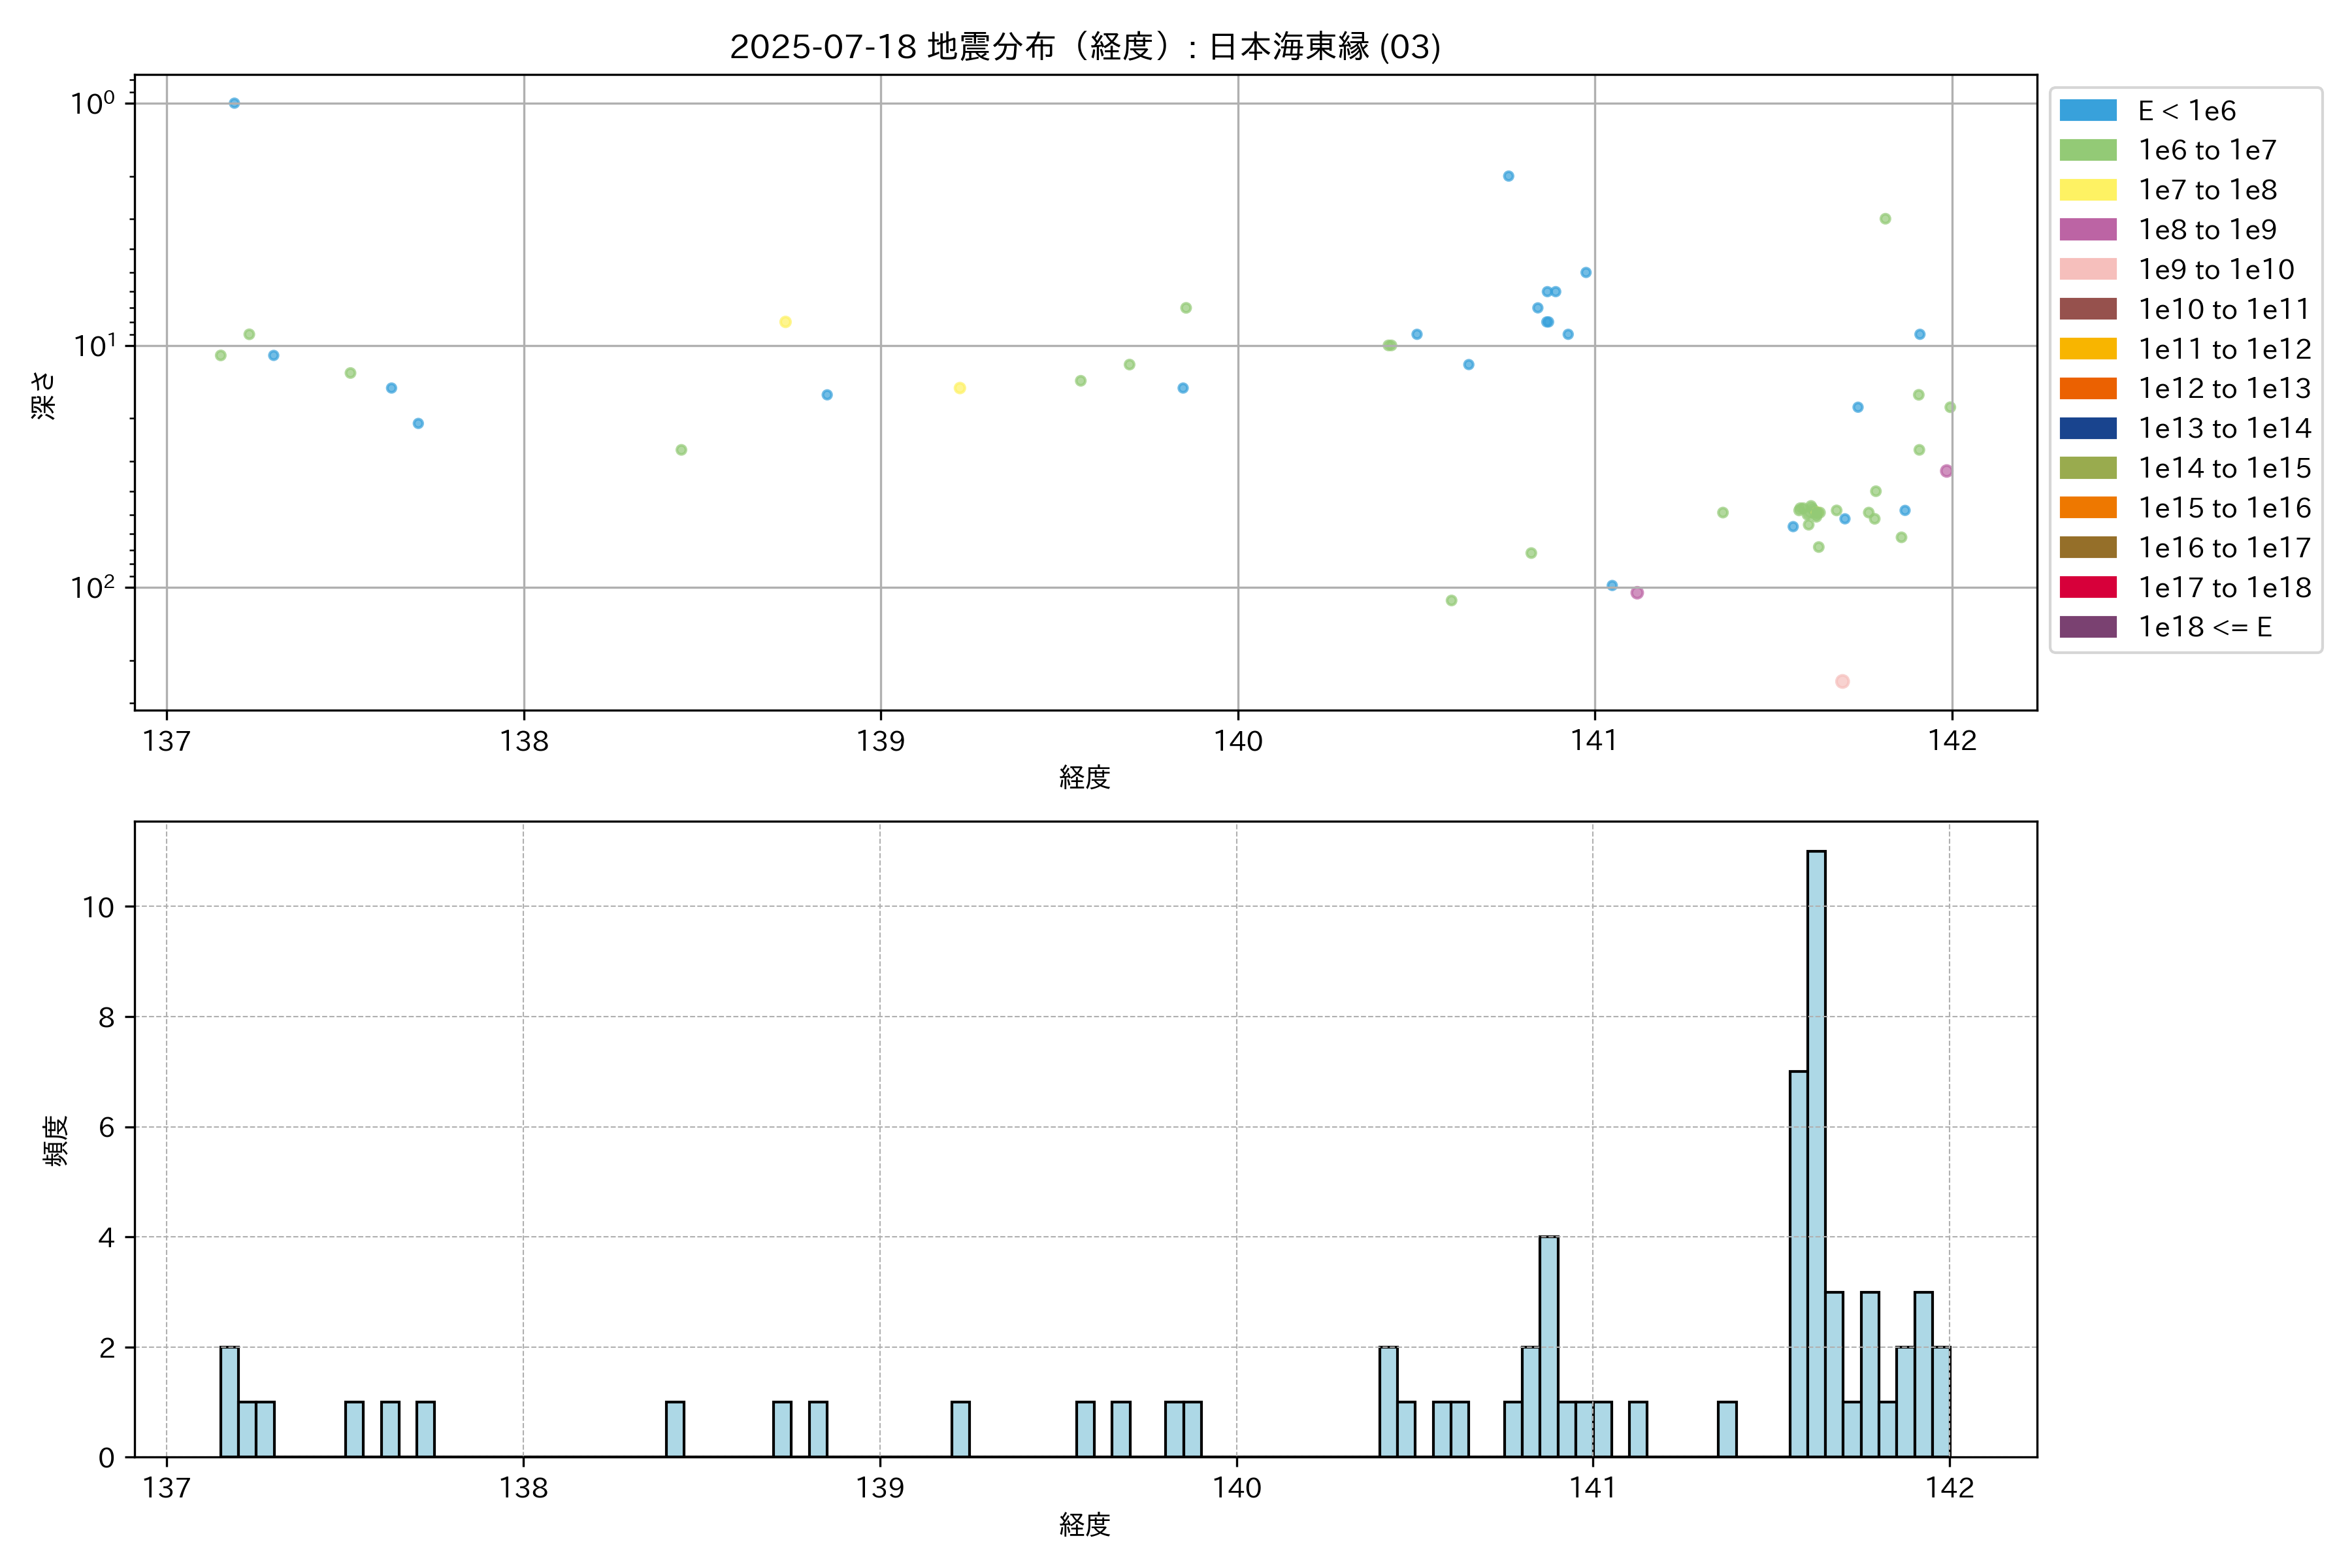
Task: Click the blue scatter point at depth 10^0
Action: (234, 103)
